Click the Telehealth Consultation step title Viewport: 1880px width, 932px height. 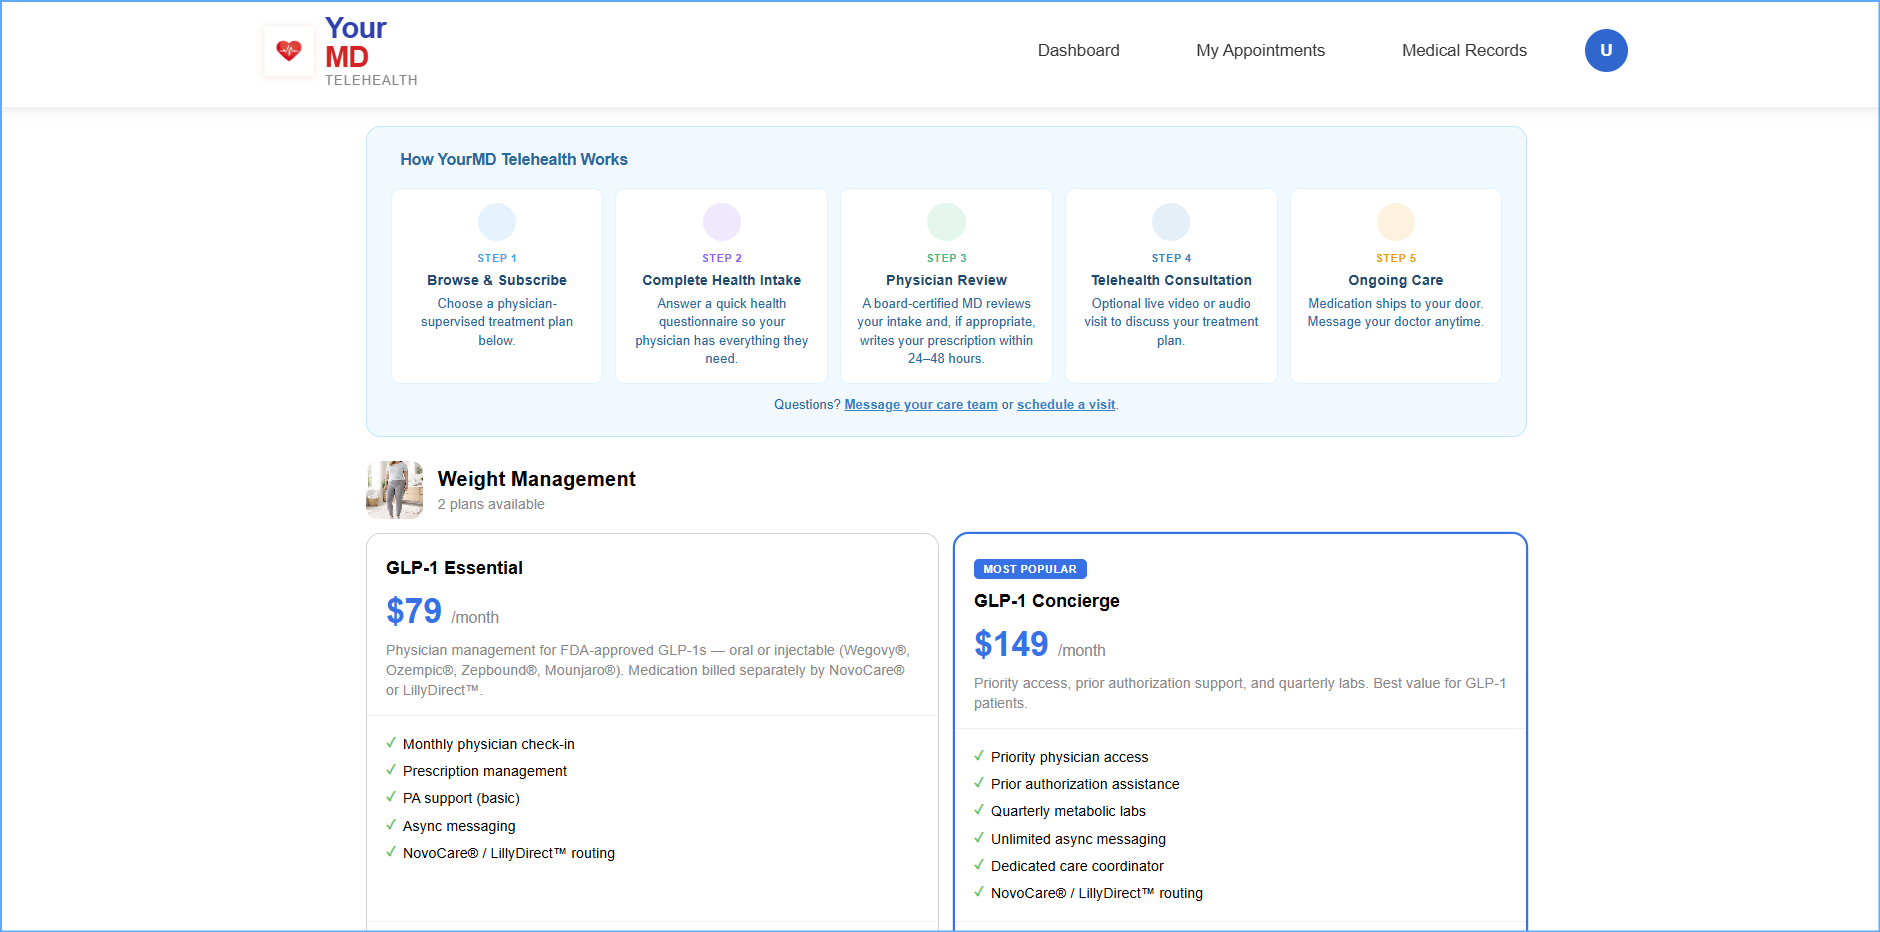(1171, 280)
